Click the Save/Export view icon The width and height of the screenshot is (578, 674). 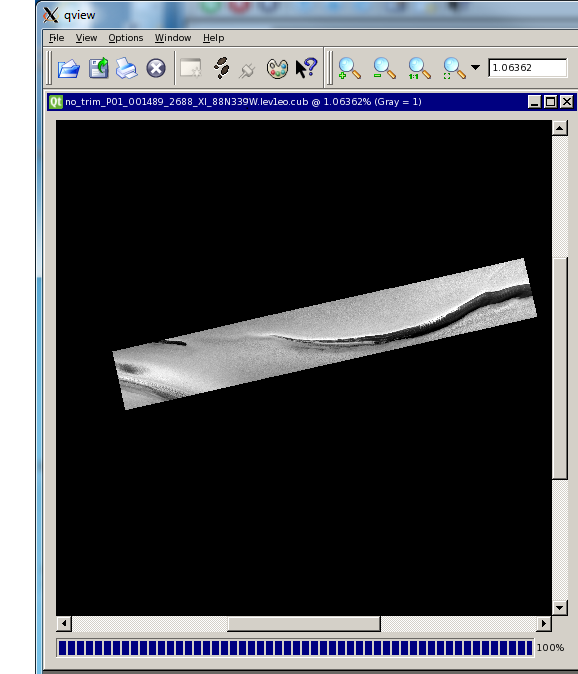(x=99, y=68)
